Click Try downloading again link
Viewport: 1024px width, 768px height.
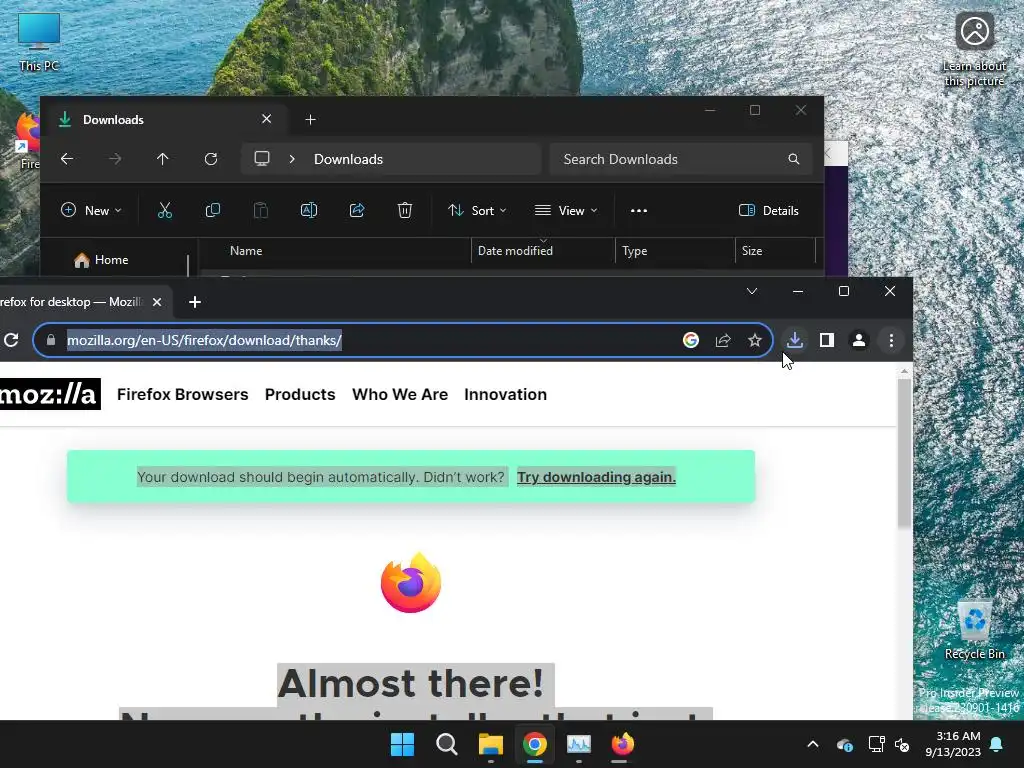[596, 477]
